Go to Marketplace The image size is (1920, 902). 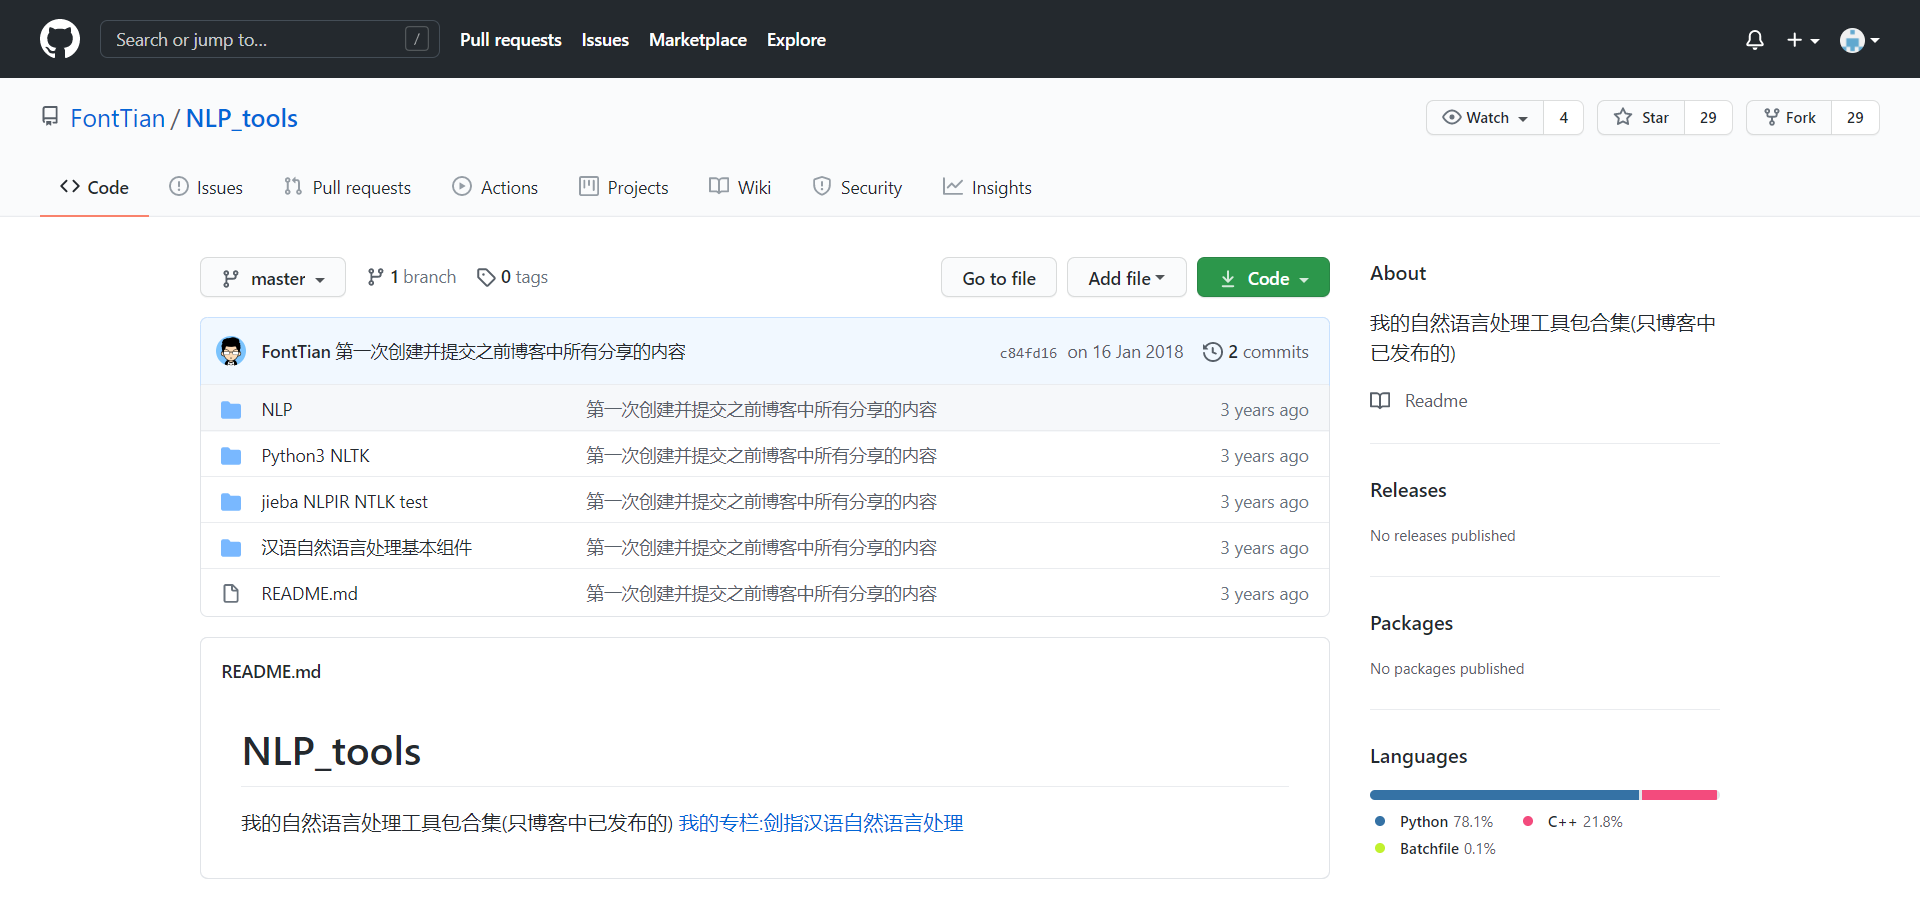tap(697, 40)
